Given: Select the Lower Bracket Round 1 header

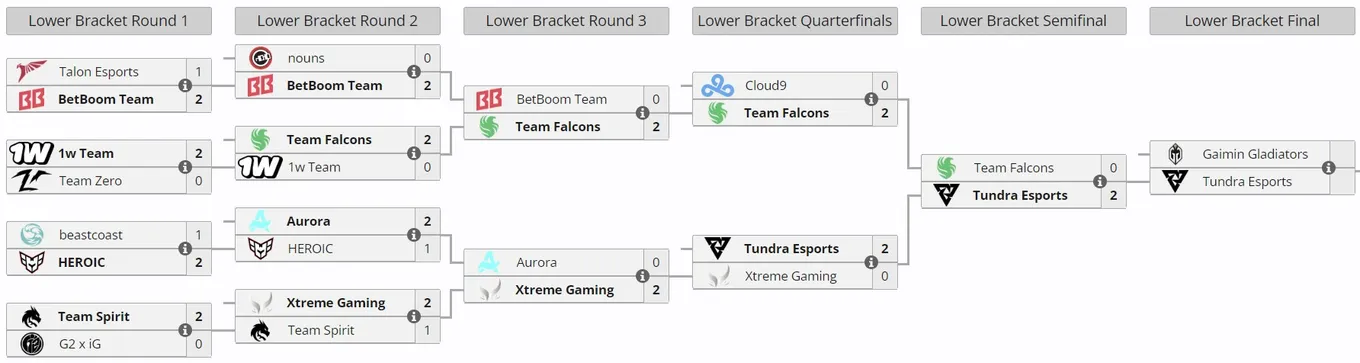Looking at the screenshot, I should (x=108, y=21).
